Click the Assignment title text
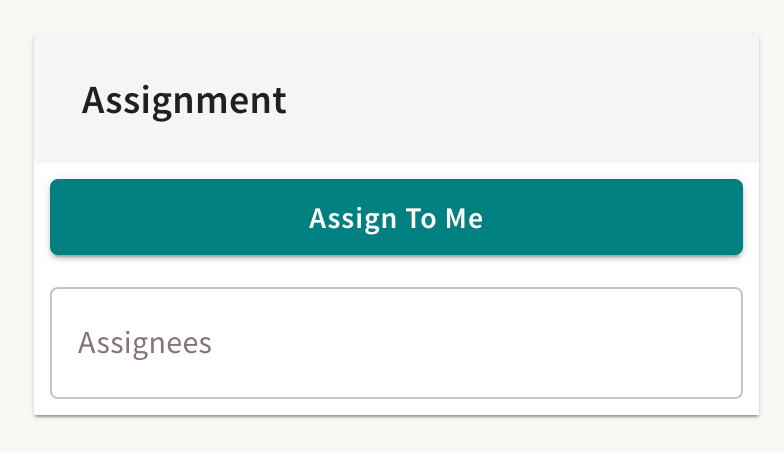Screen dimensions: 784x452 point(184,100)
